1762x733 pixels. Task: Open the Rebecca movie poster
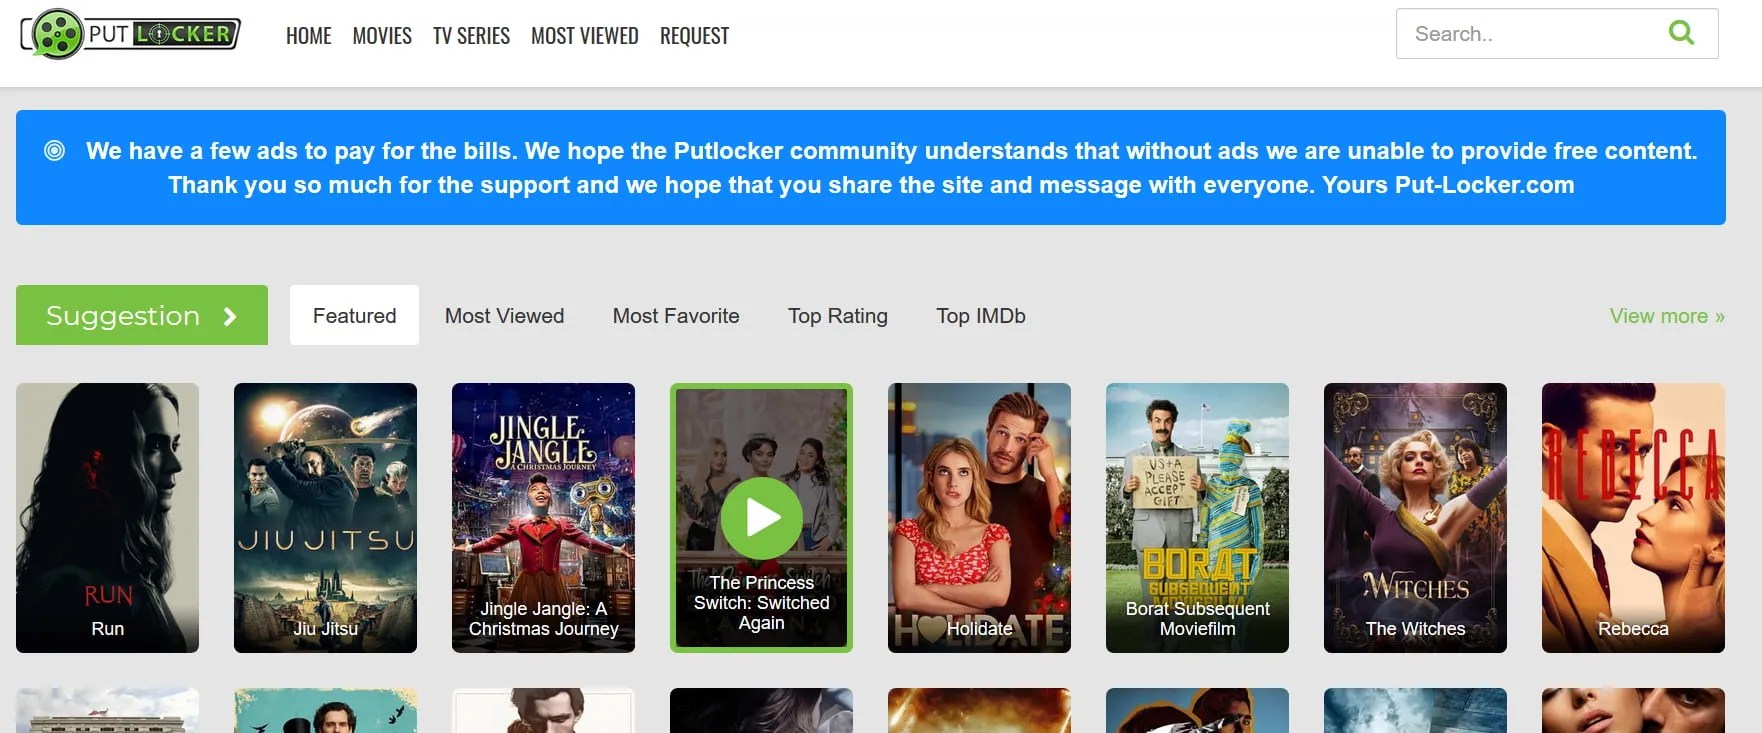coord(1633,518)
